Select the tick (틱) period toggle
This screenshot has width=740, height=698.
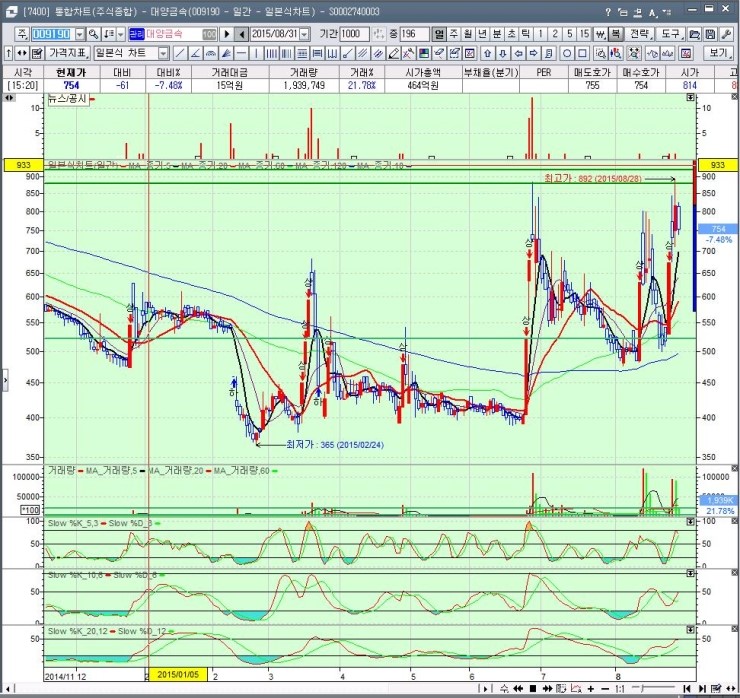click(526, 34)
